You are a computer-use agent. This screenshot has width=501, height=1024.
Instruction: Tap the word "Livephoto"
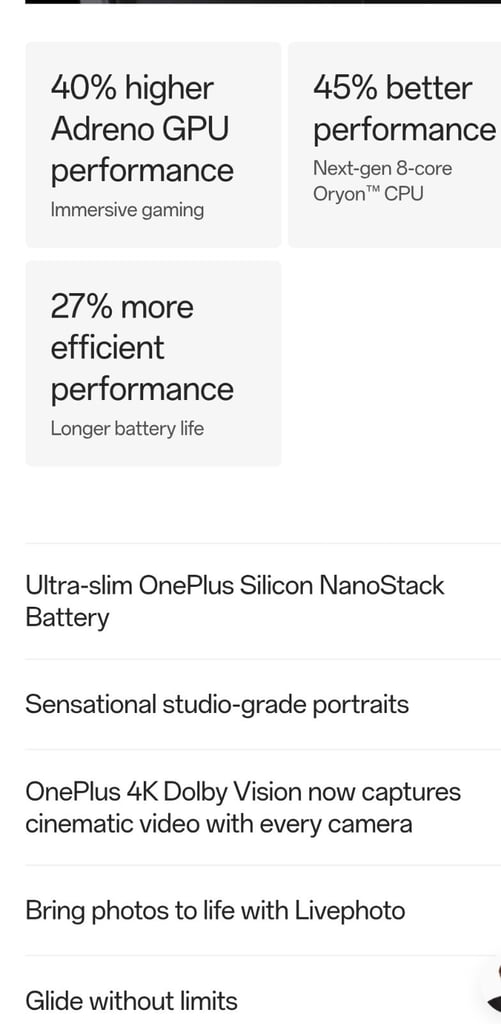tap(350, 910)
